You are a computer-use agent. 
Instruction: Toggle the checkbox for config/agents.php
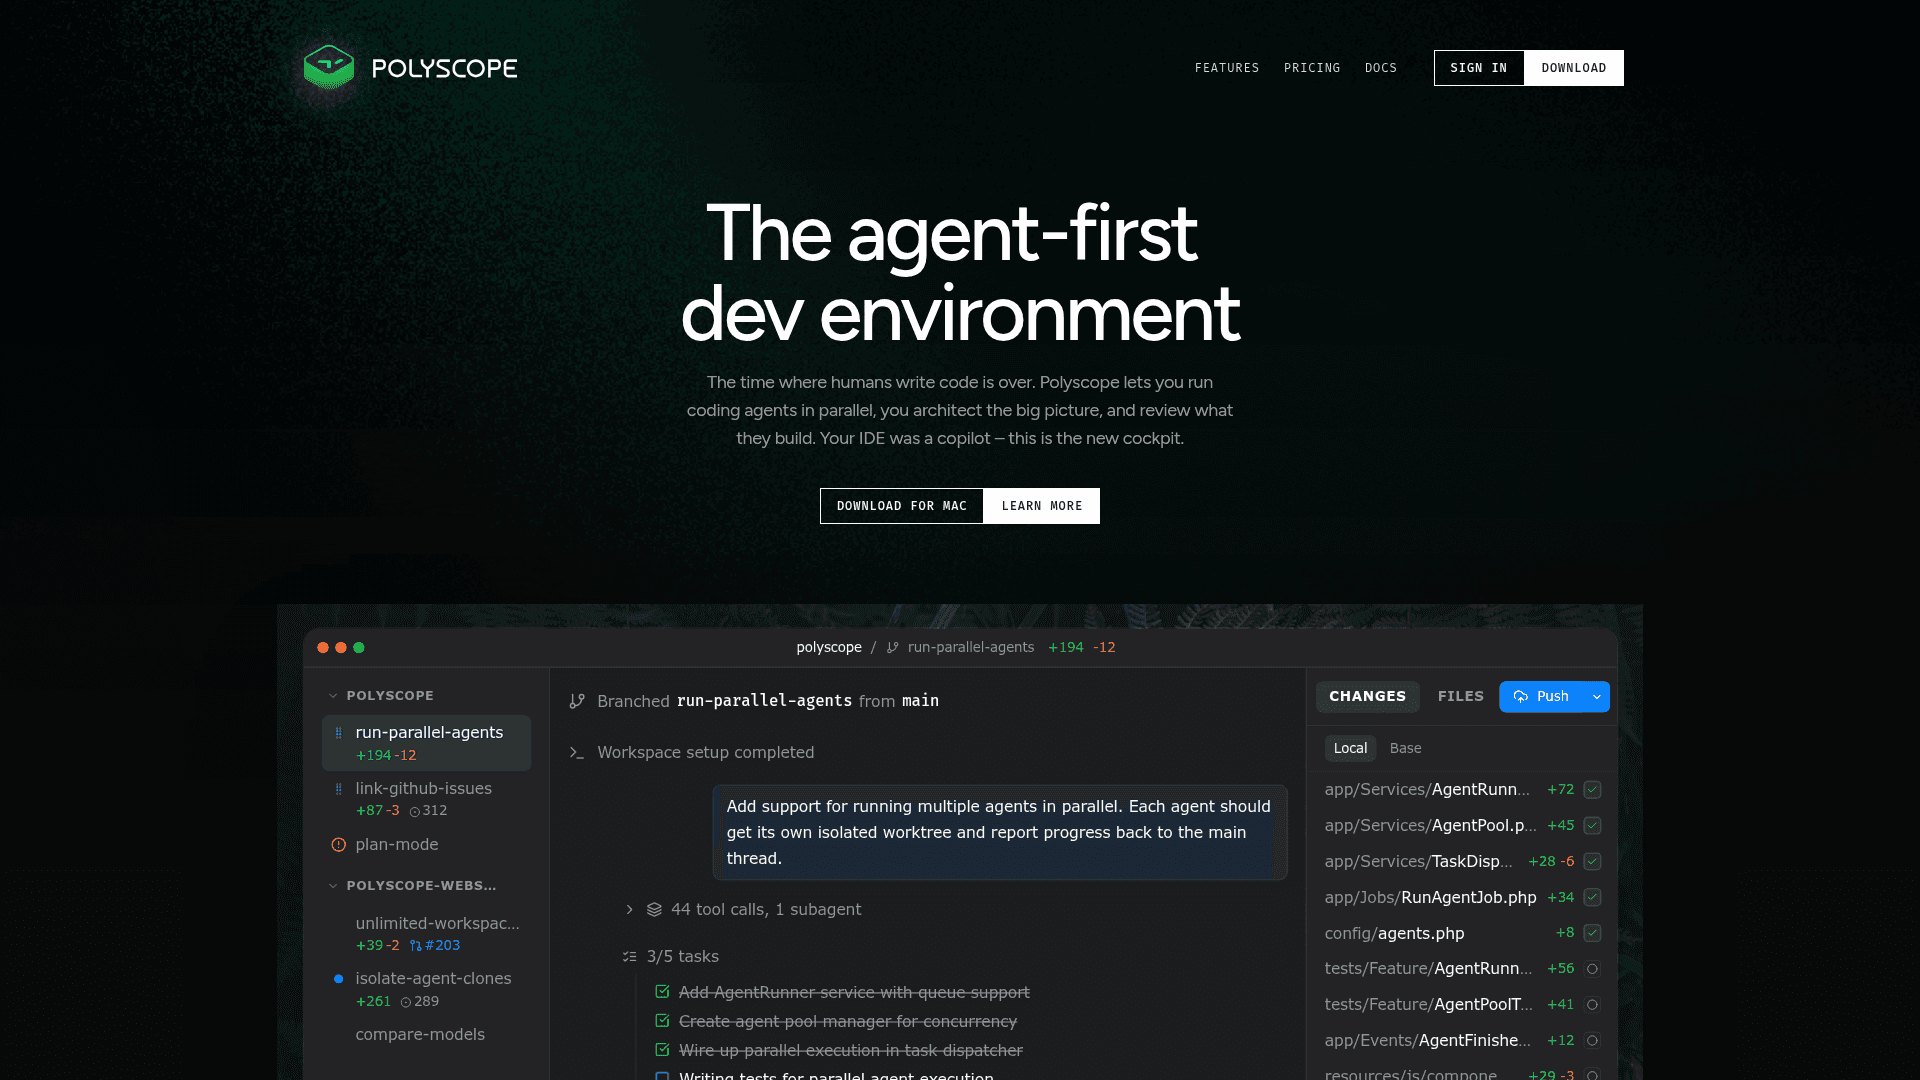[x=1592, y=933]
